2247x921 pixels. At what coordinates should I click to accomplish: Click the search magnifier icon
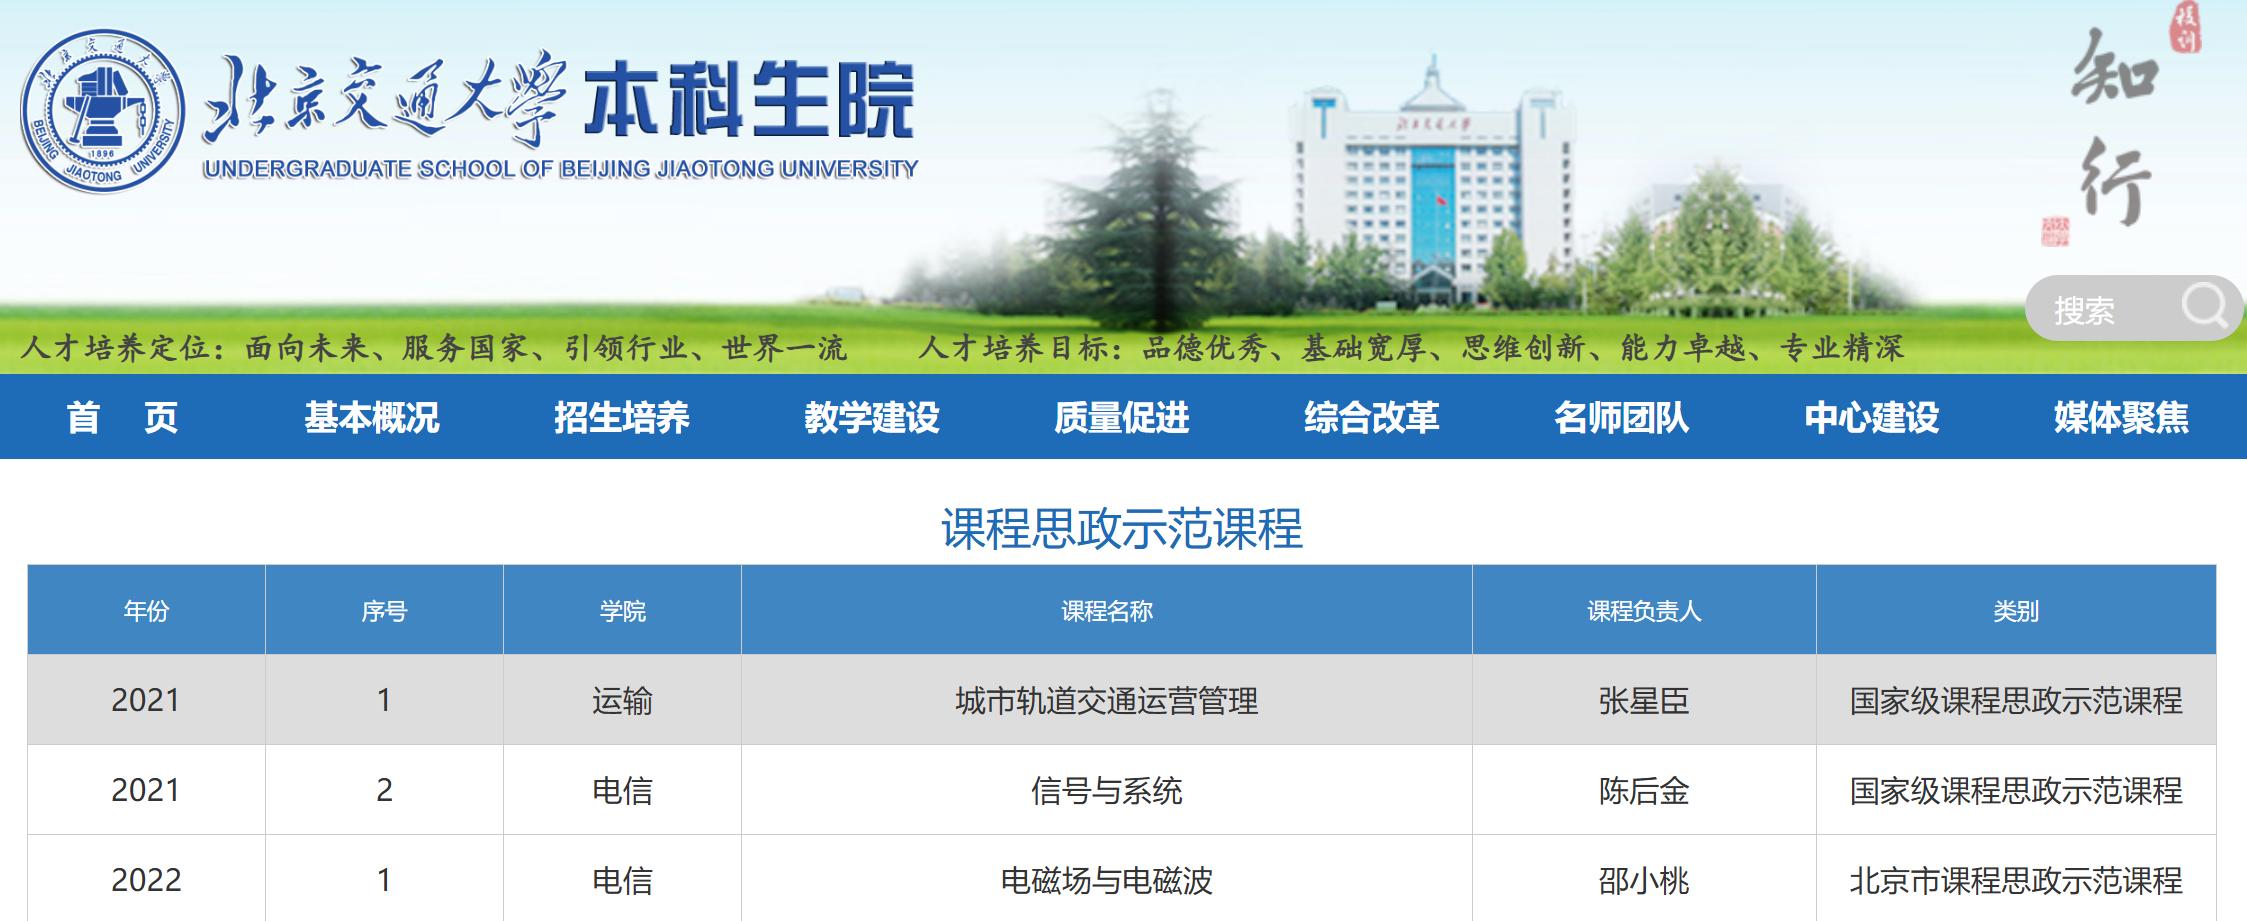tap(2203, 307)
